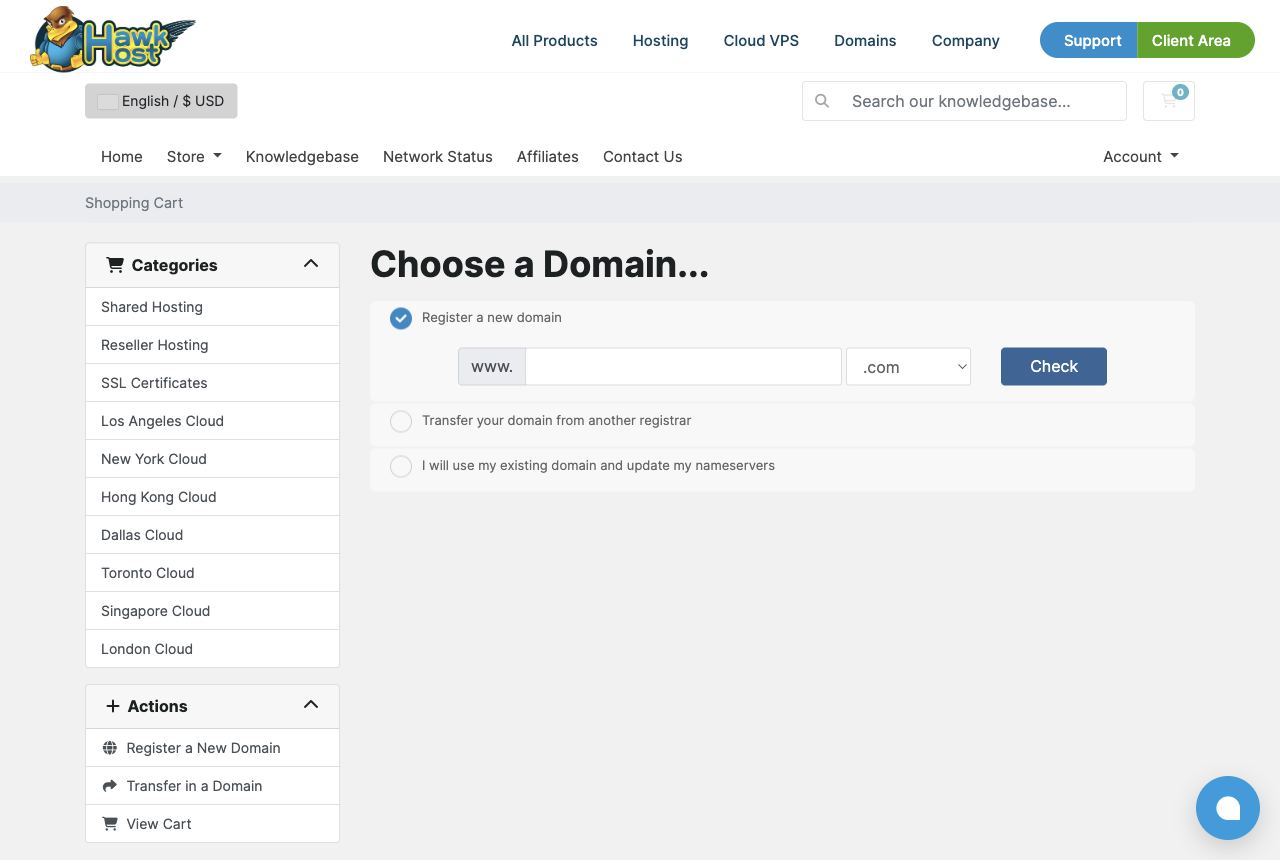The image size is (1280, 860).
Task: Go to Knowledgebase in the navigation
Action: coord(302,156)
